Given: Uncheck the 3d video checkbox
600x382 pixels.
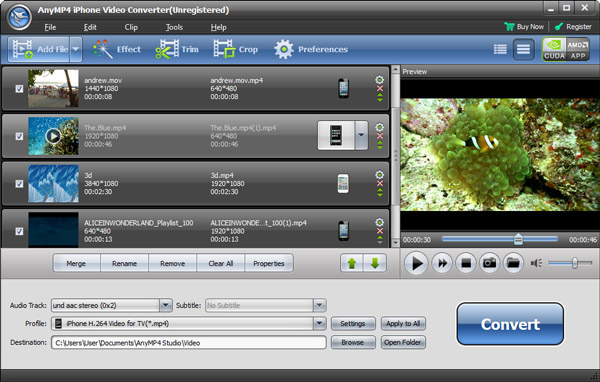Looking at the screenshot, I should (x=19, y=184).
